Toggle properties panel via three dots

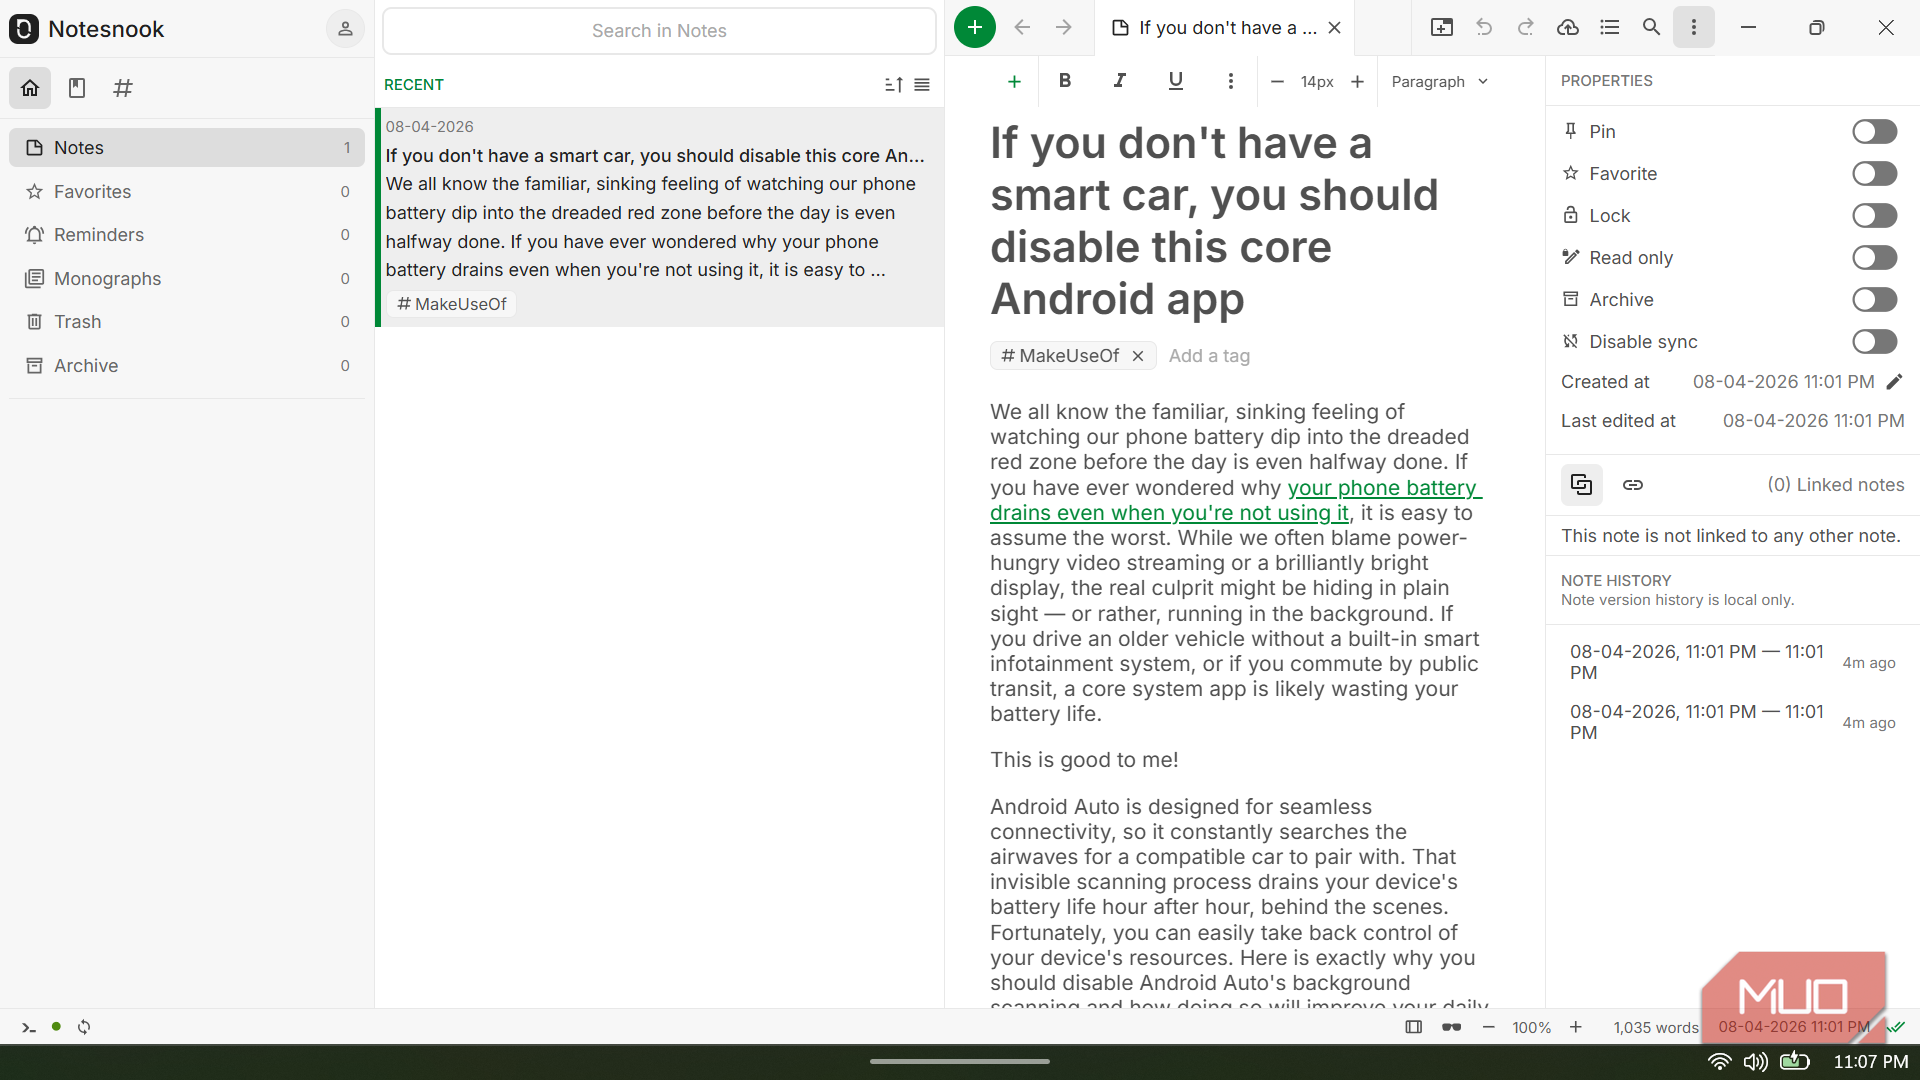pyautogui.click(x=1694, y=28)
